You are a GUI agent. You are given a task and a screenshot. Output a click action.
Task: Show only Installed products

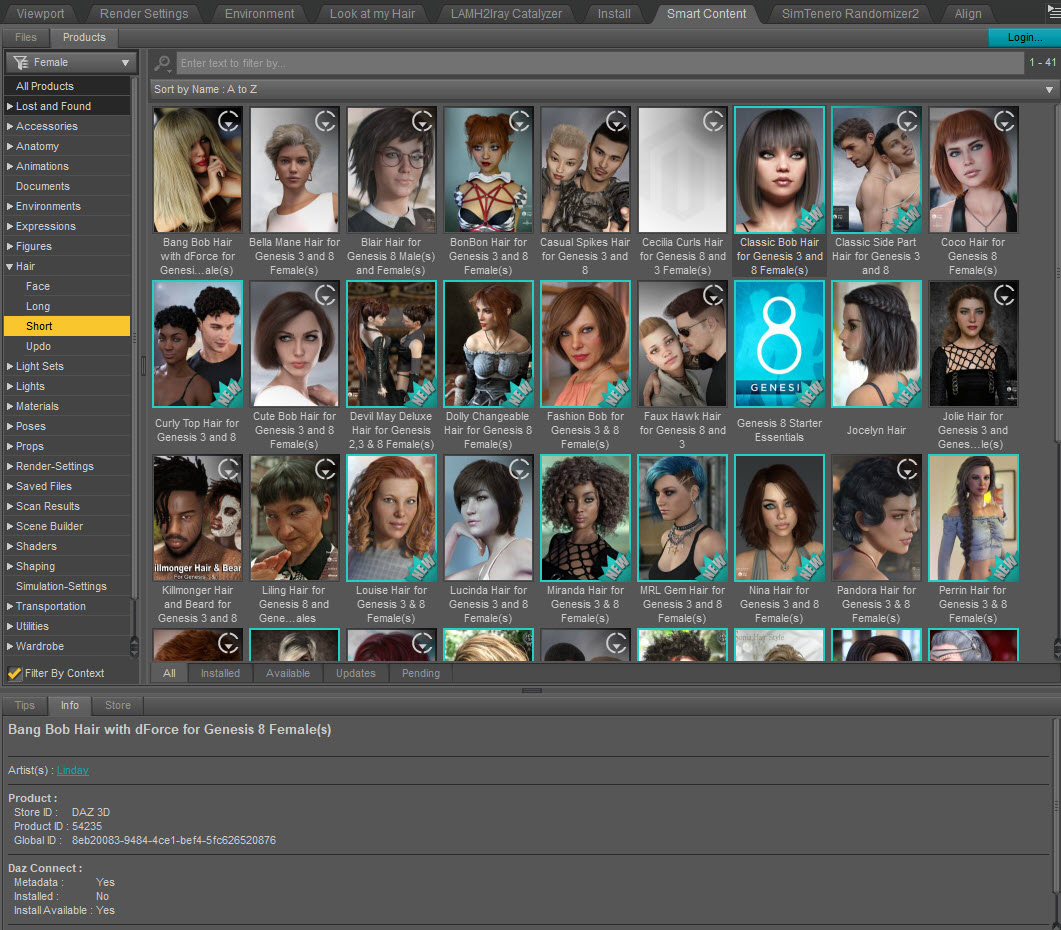(x=220, y=673)
